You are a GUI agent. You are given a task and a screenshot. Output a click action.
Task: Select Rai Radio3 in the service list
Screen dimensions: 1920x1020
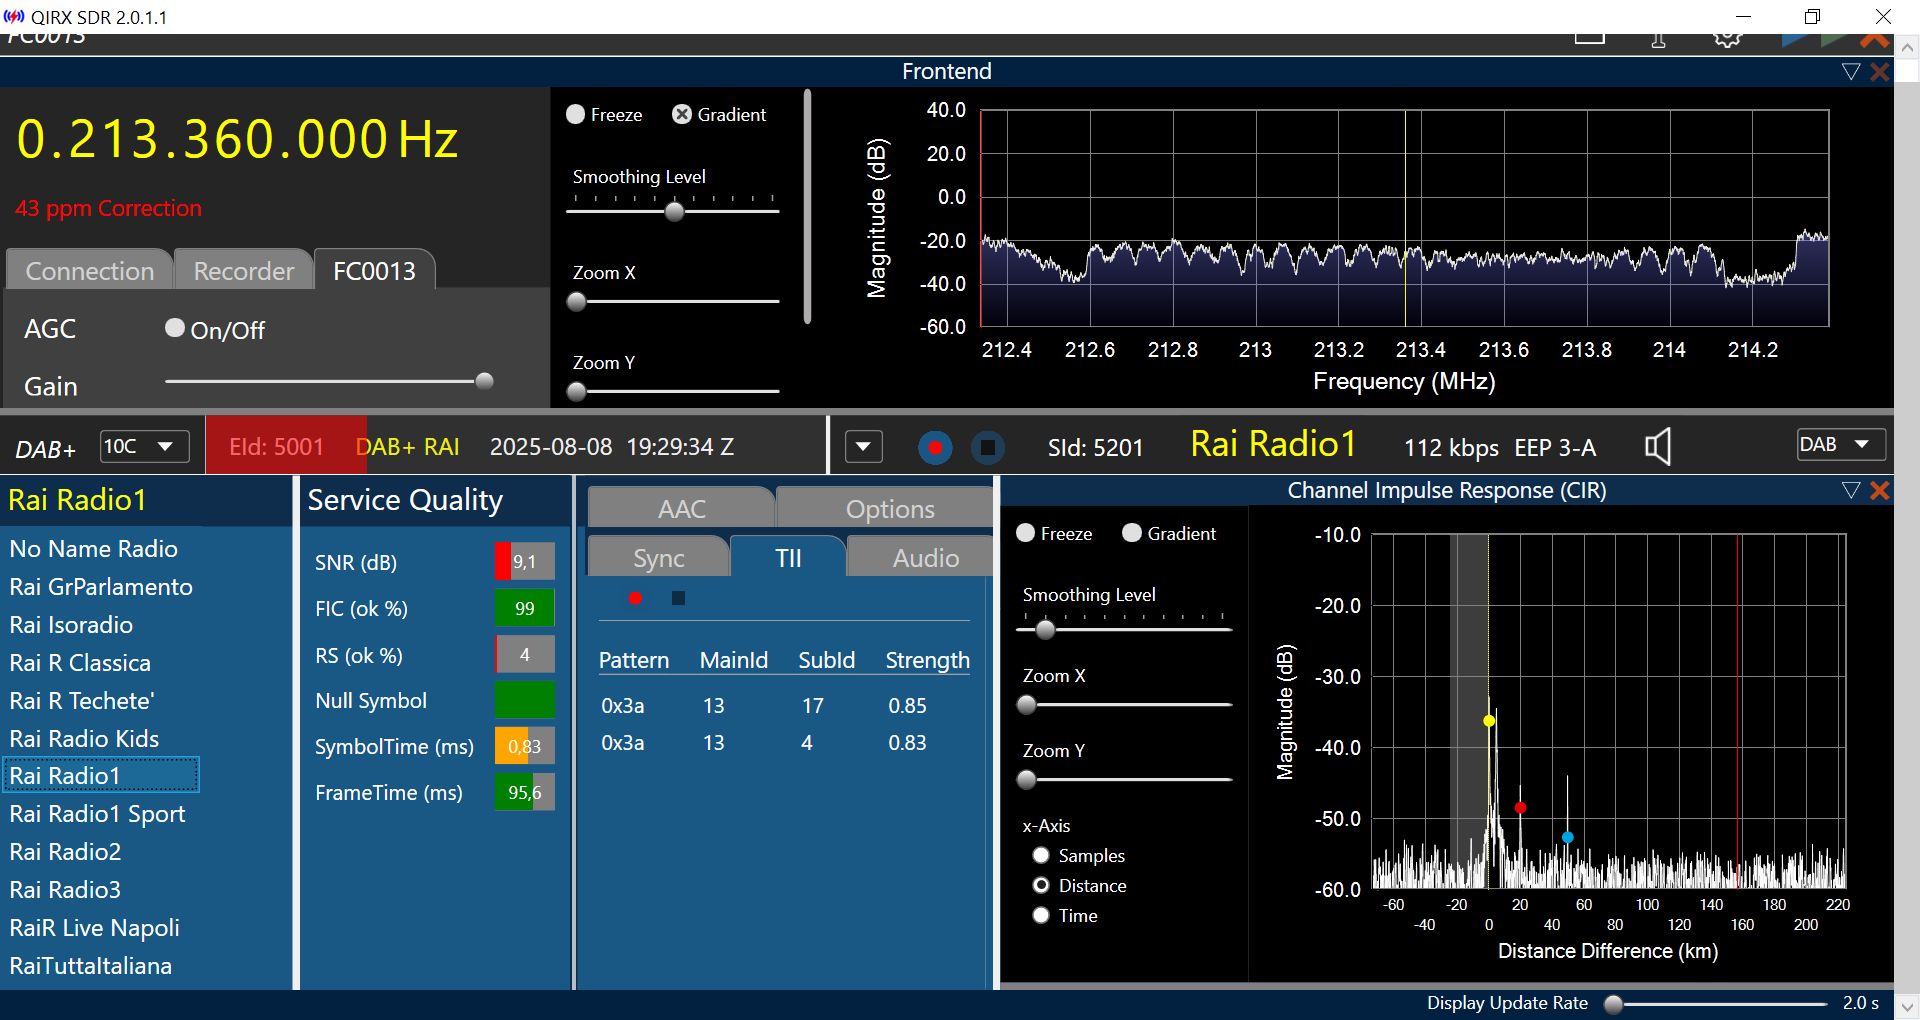coord(65,889)
